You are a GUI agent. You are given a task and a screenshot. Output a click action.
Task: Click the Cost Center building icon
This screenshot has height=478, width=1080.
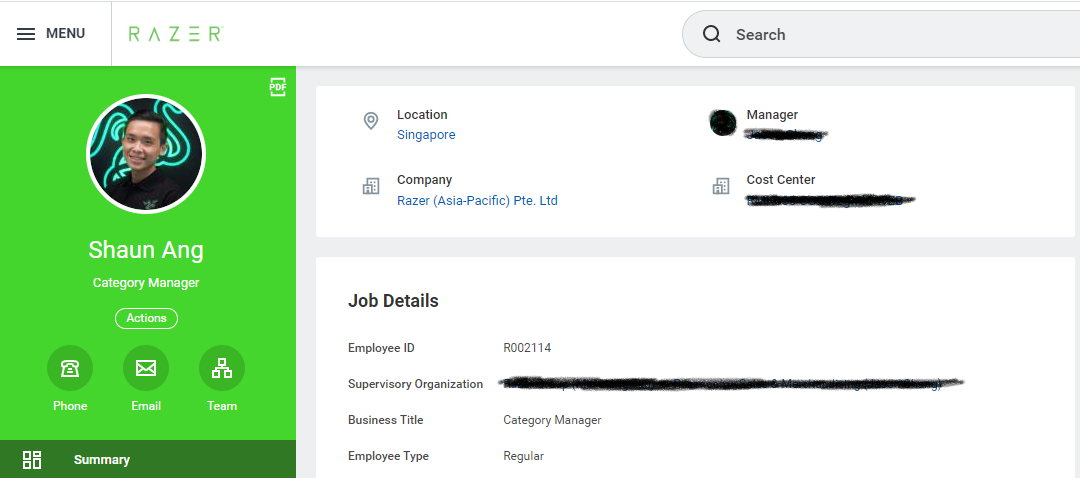(720, 186)
